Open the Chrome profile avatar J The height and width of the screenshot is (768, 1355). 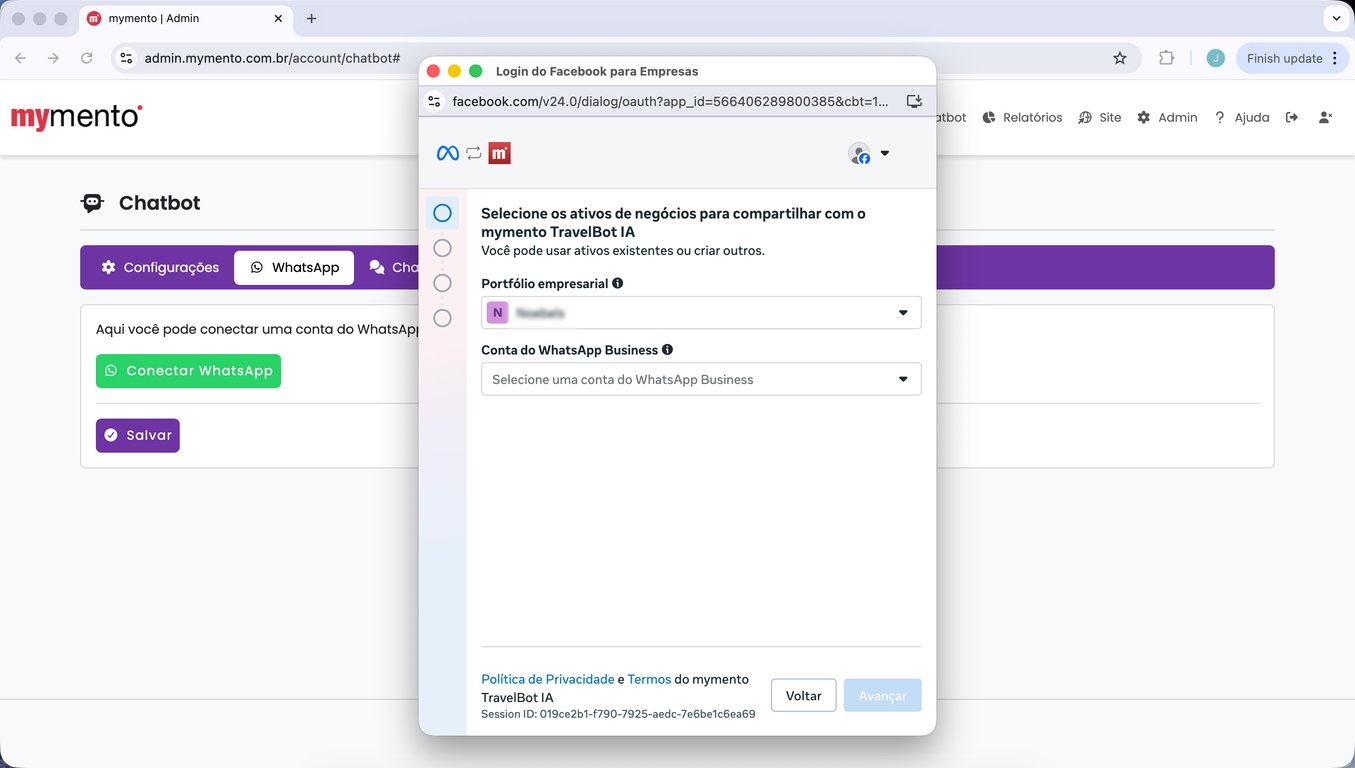point(1215,58)
